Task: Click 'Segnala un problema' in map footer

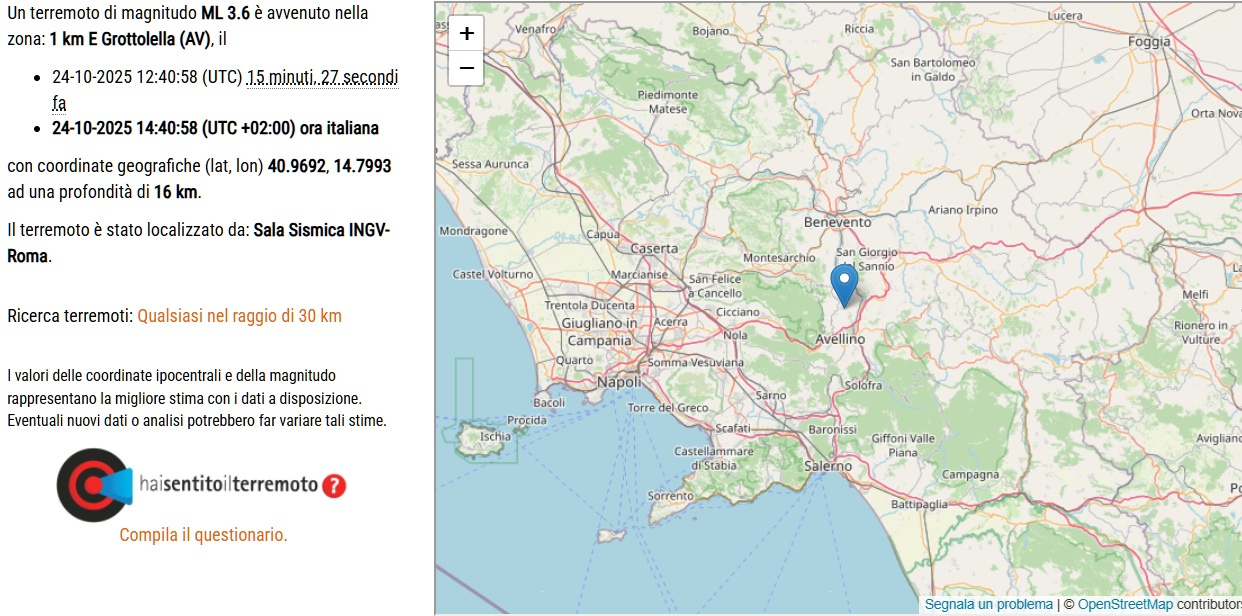Action: pos(988,605)
